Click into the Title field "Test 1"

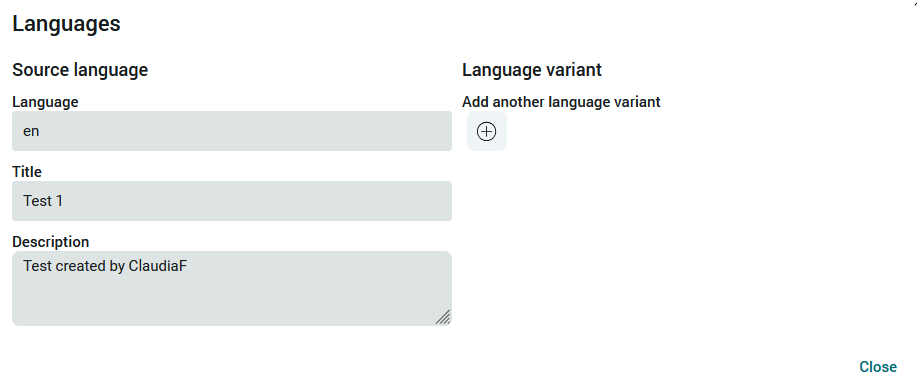coord(232,201)
